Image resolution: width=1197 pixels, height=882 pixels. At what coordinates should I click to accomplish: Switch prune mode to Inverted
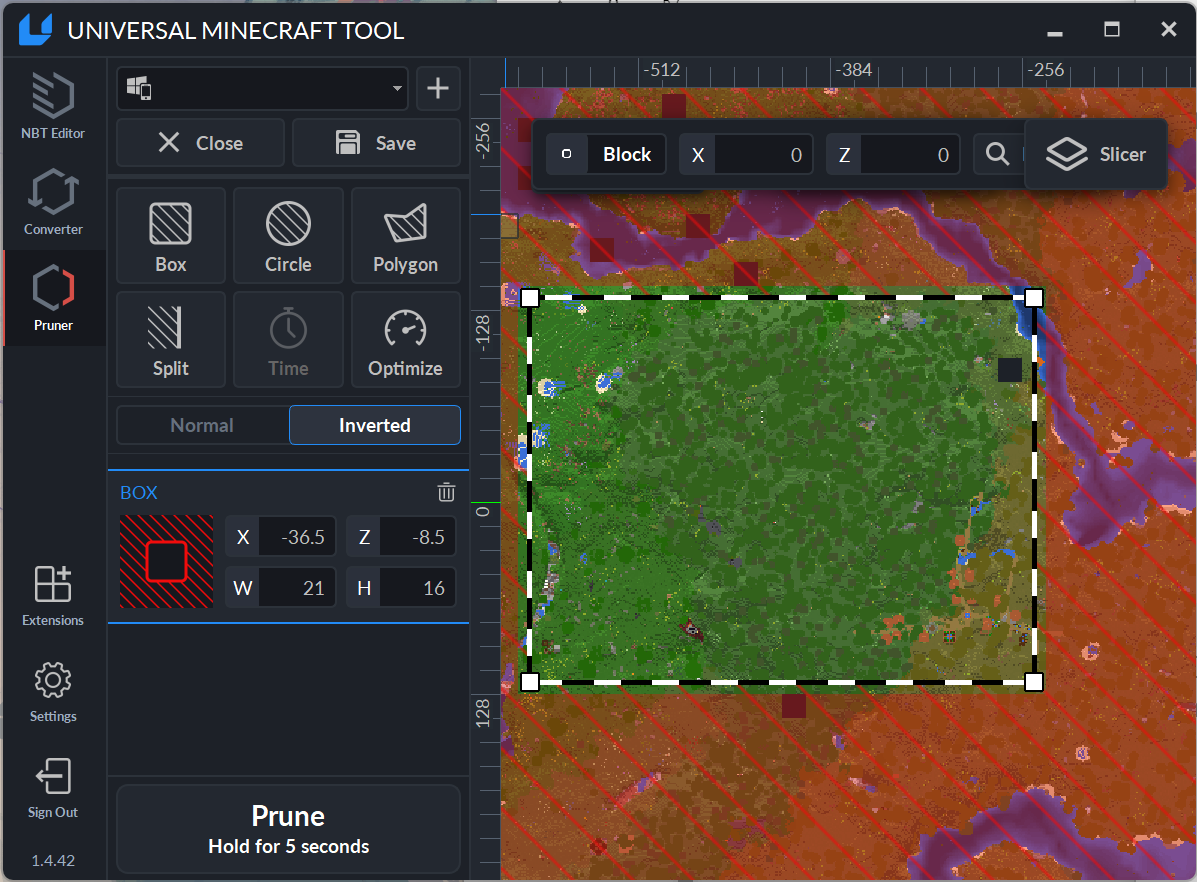[x=375, y=425]
